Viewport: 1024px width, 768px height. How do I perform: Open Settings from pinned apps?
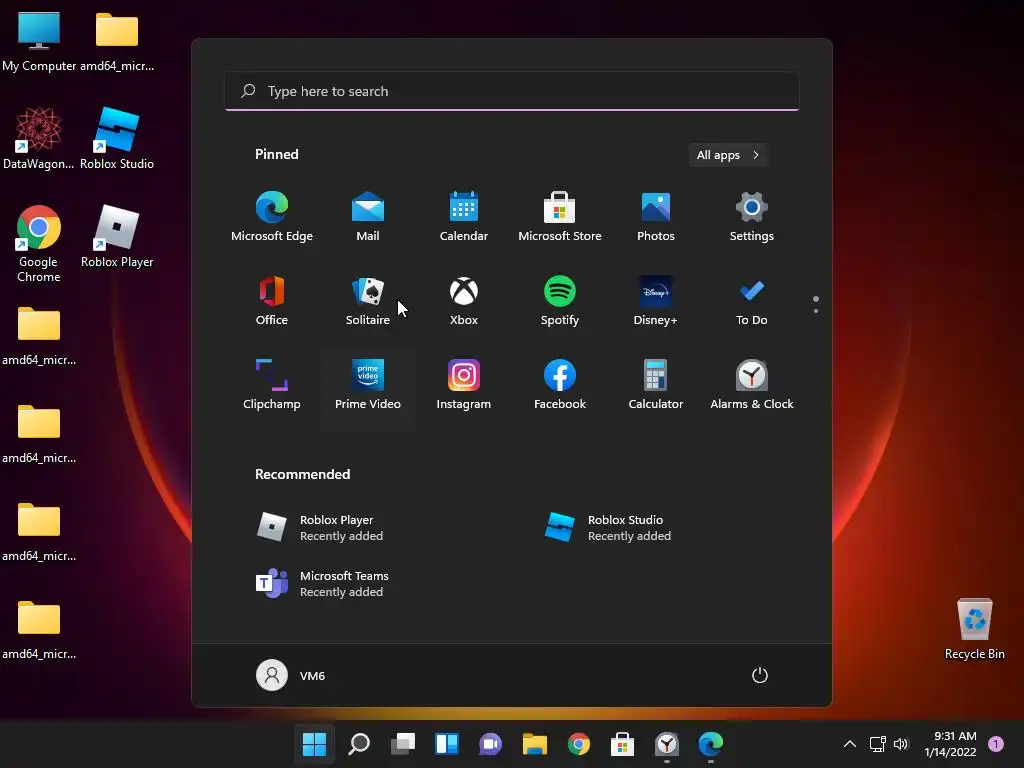point(752,217)
